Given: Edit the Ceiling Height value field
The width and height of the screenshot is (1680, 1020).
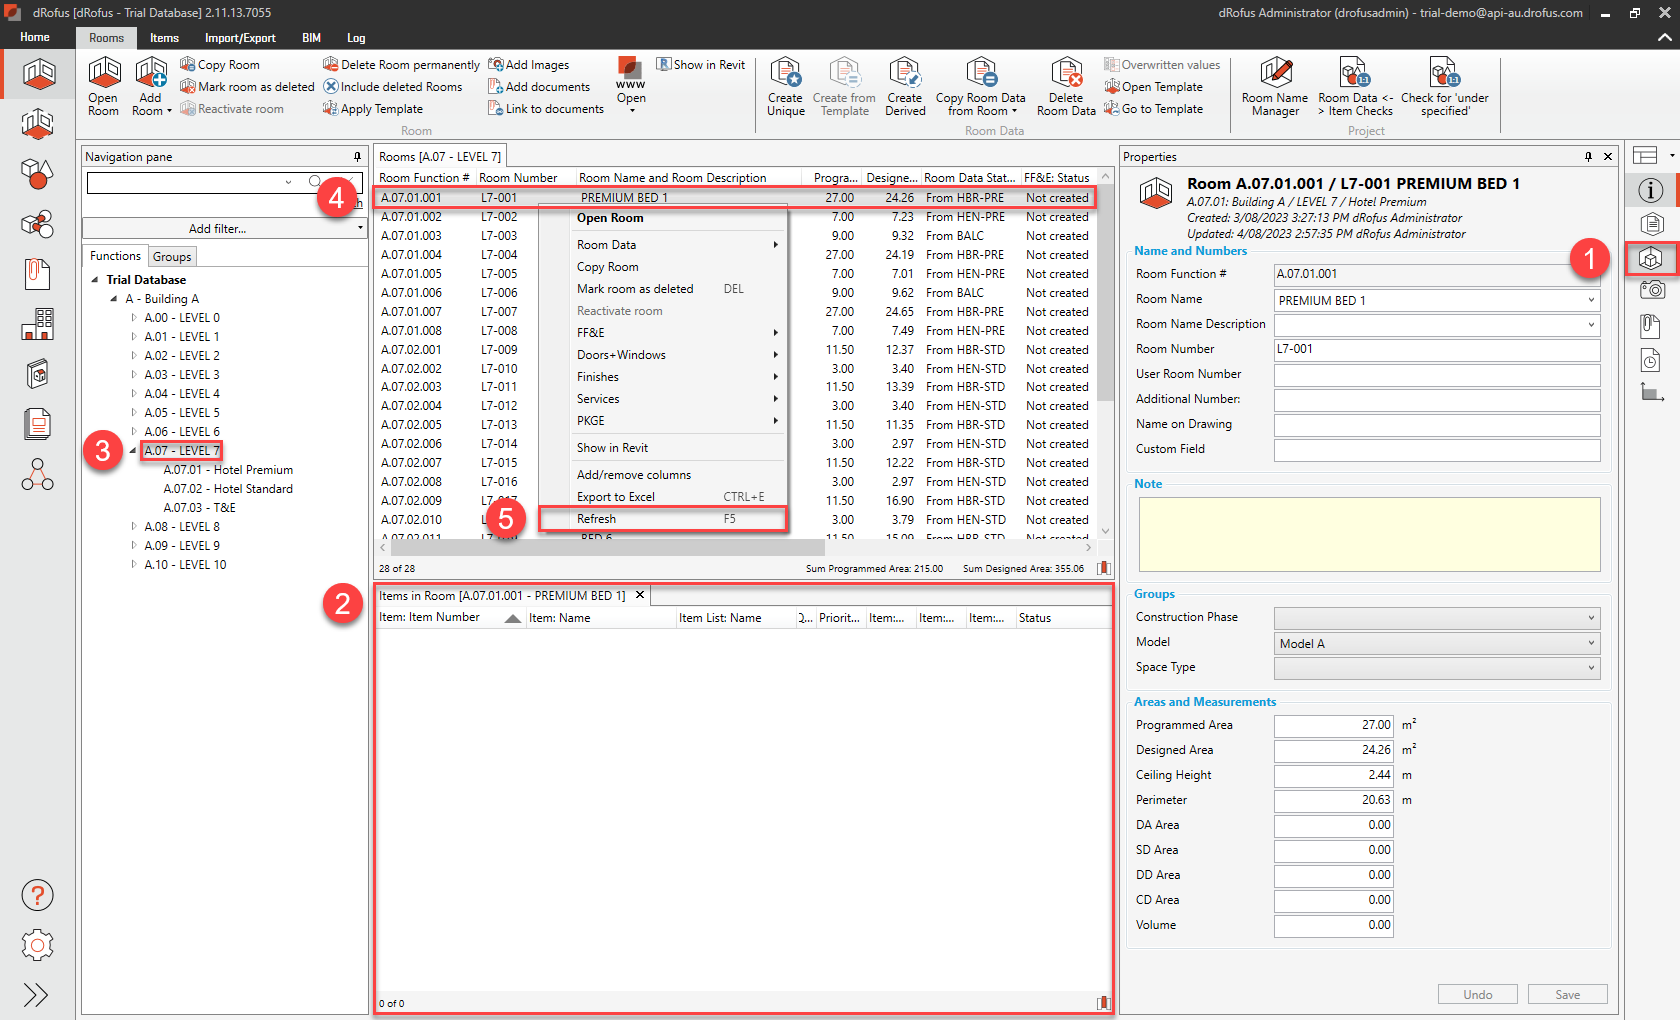Looking at the screenshot, I should [1333, 775].
